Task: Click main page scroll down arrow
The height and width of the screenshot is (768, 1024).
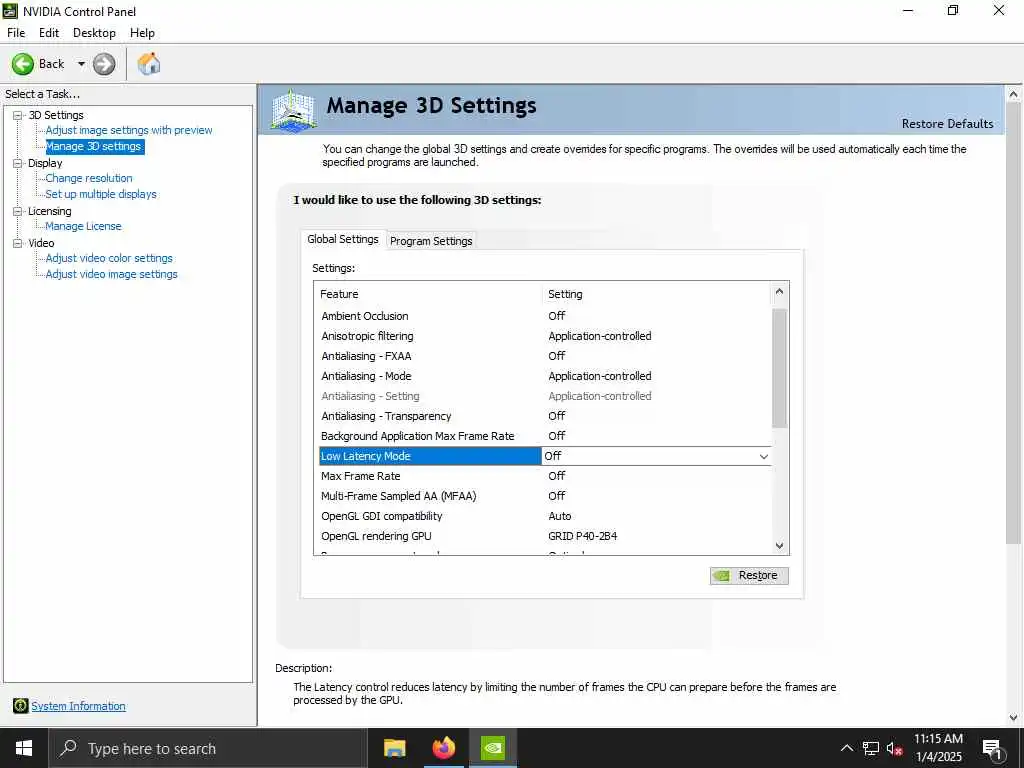Action: pos(1013,718)
